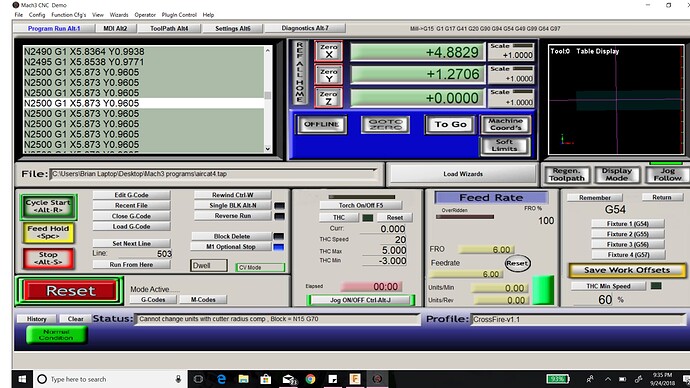Toggle M1 Optional Stop
690x388 pixels.
point(231,247)
